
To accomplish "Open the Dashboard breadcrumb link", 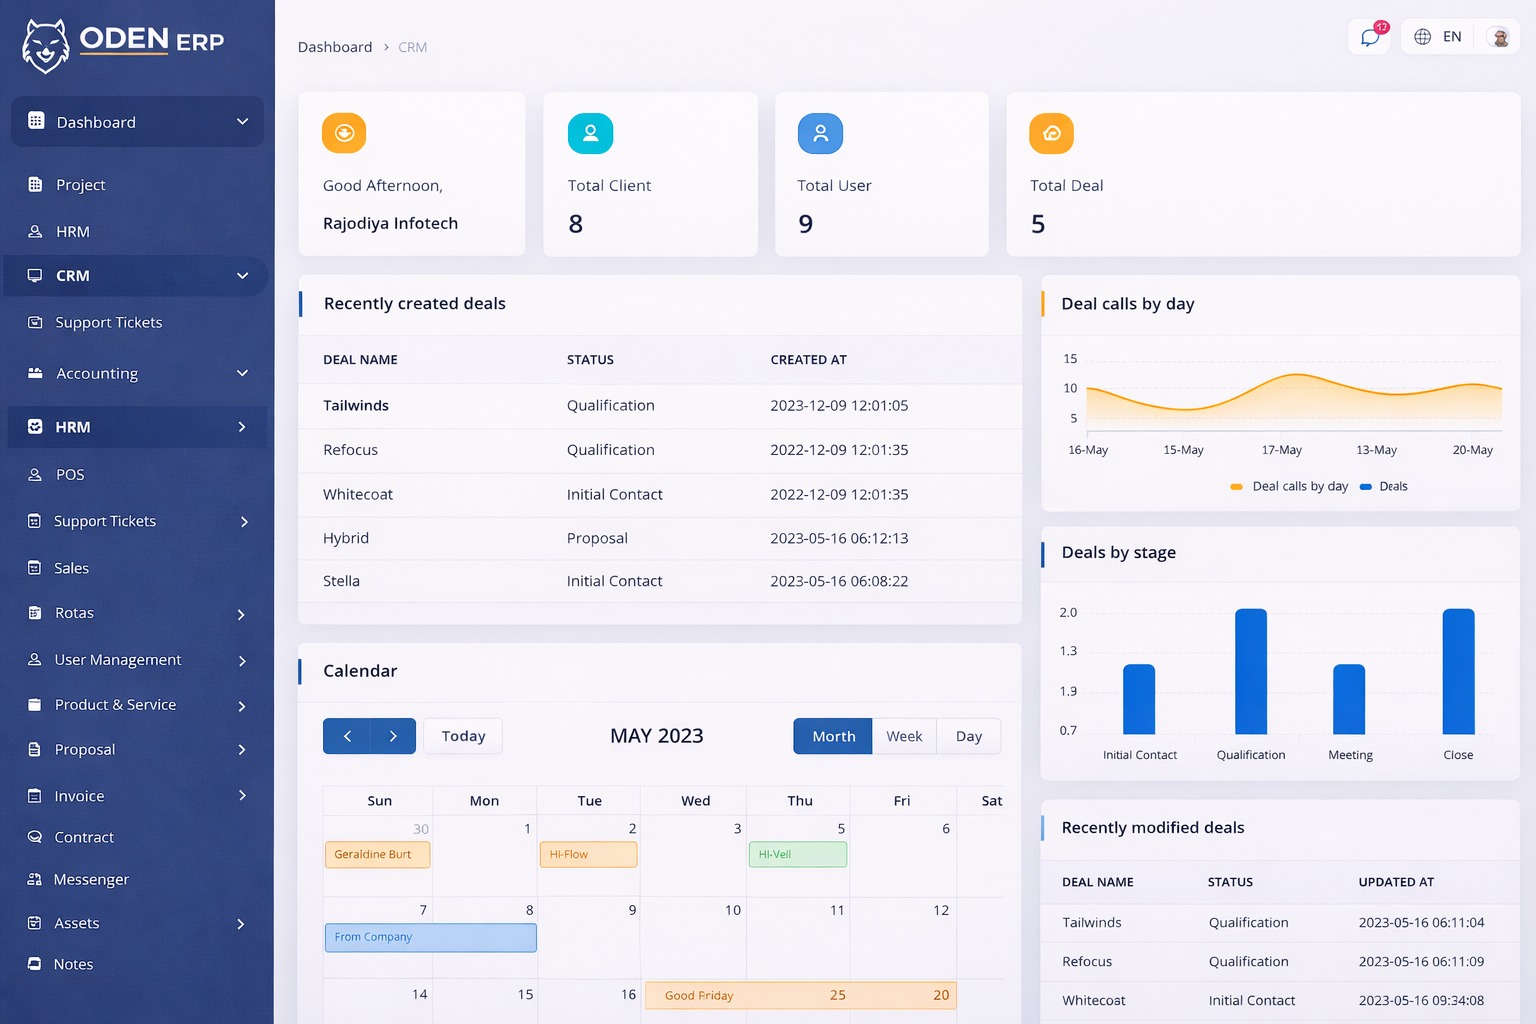I will tap(335, 46).
